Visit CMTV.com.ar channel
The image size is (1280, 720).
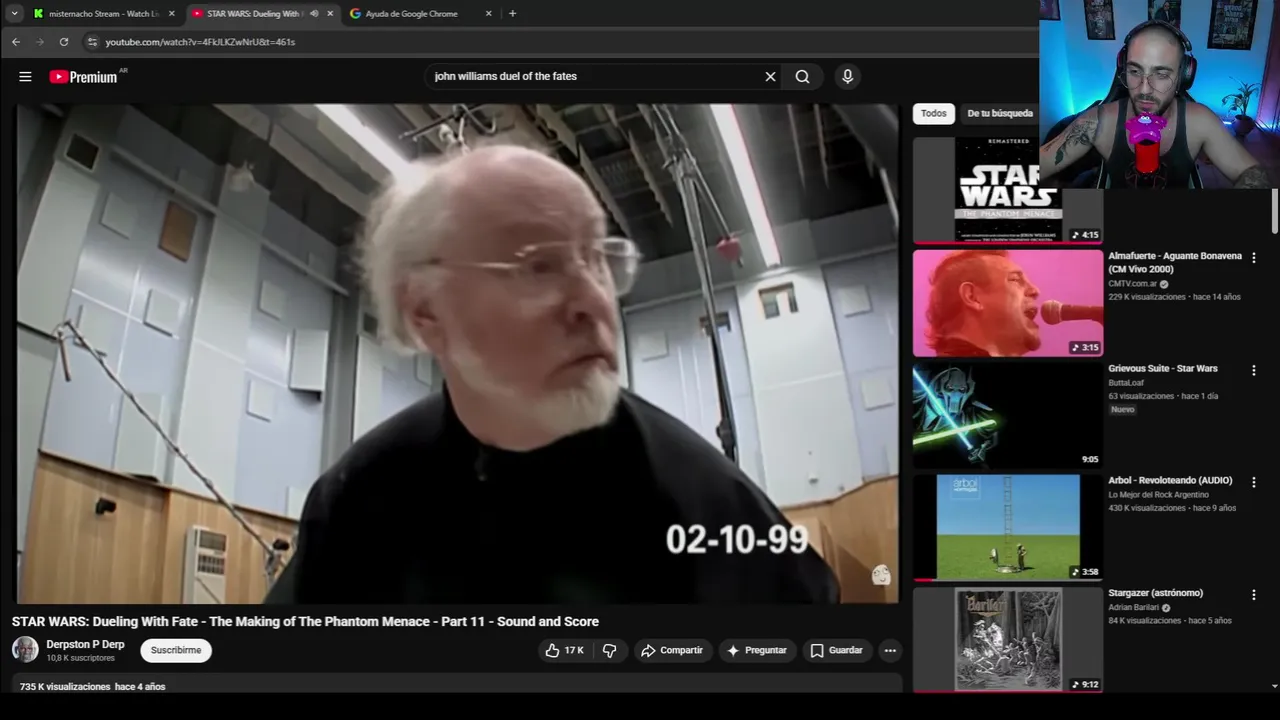[1132, 283]
